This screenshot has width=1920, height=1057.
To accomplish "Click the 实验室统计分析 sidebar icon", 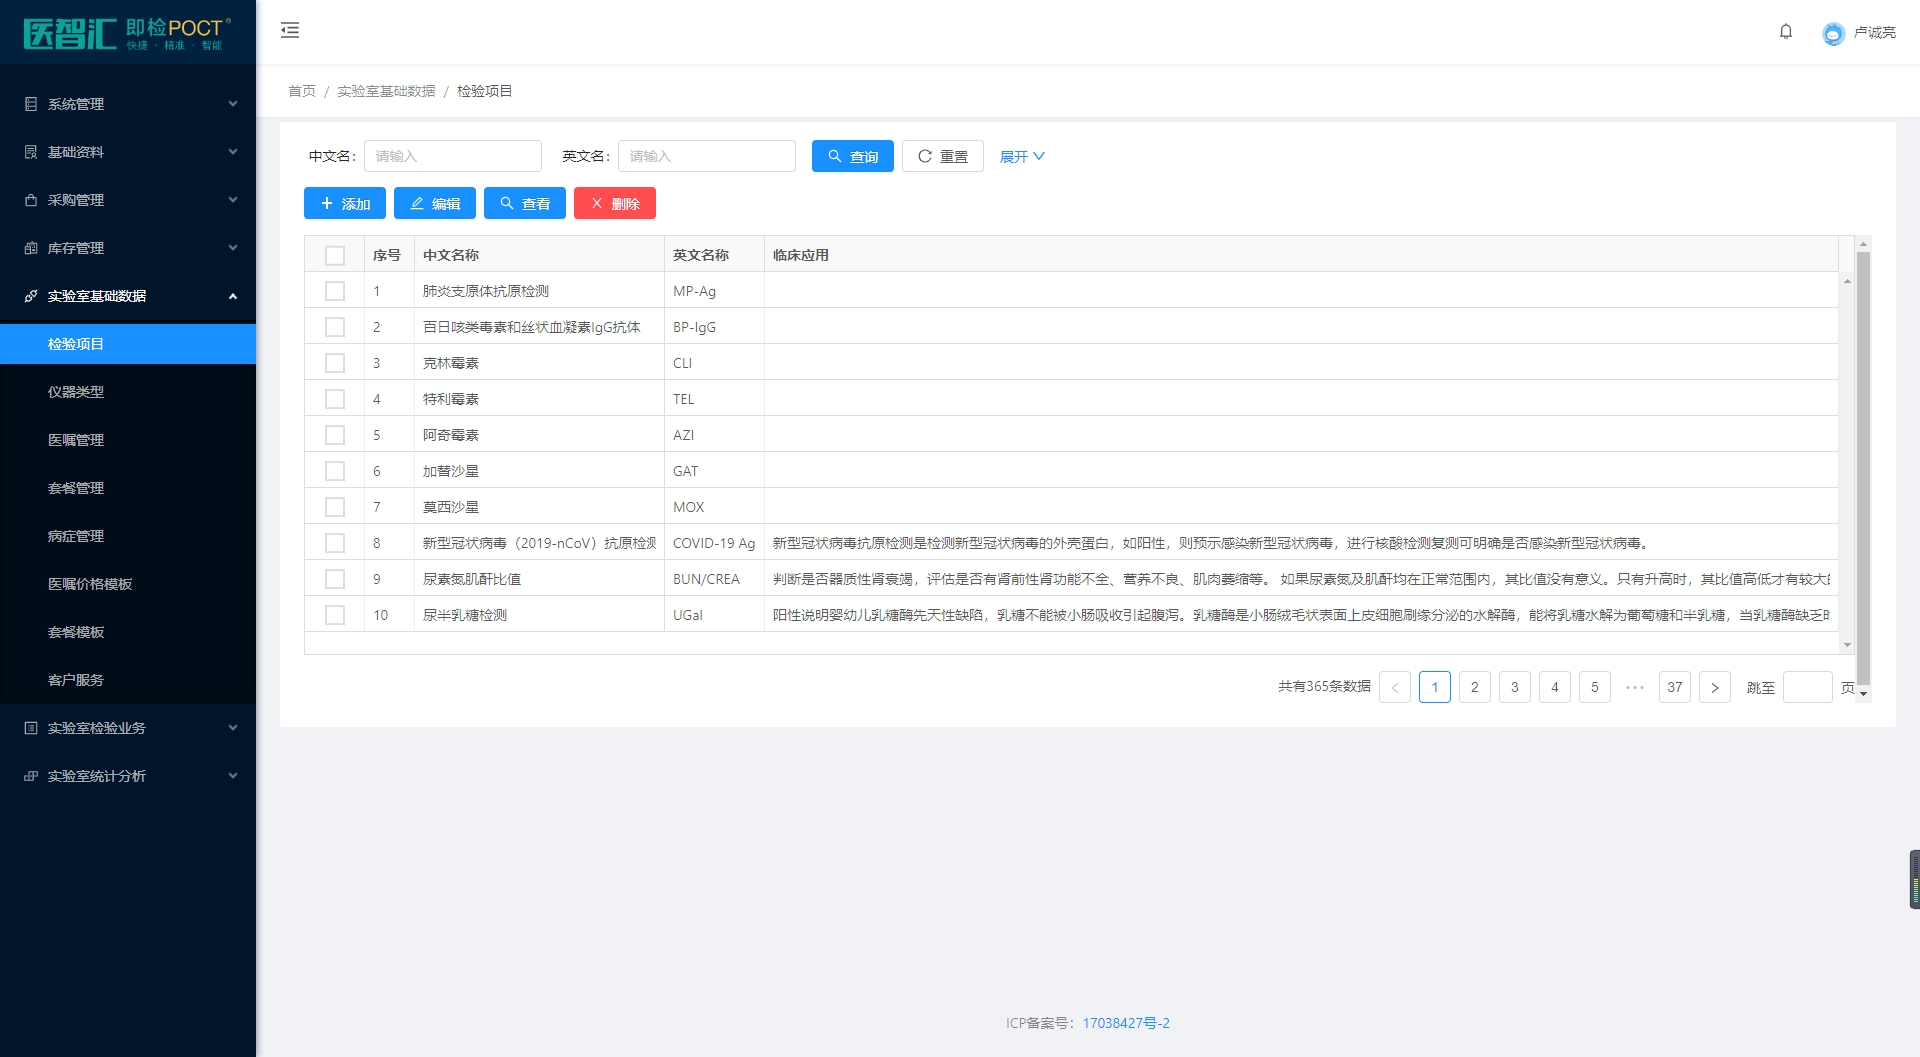I will click(31, 776).
